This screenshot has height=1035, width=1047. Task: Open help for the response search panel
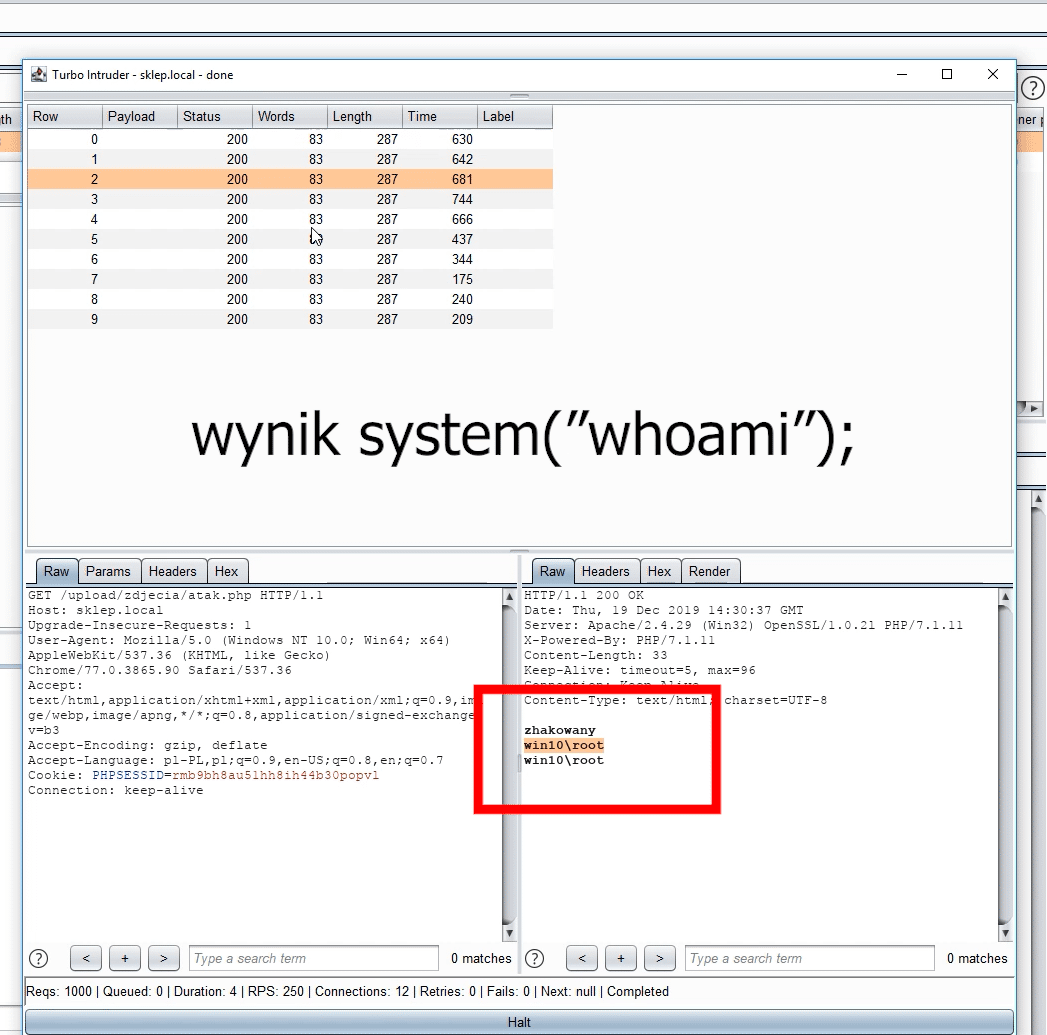point(534,958)
